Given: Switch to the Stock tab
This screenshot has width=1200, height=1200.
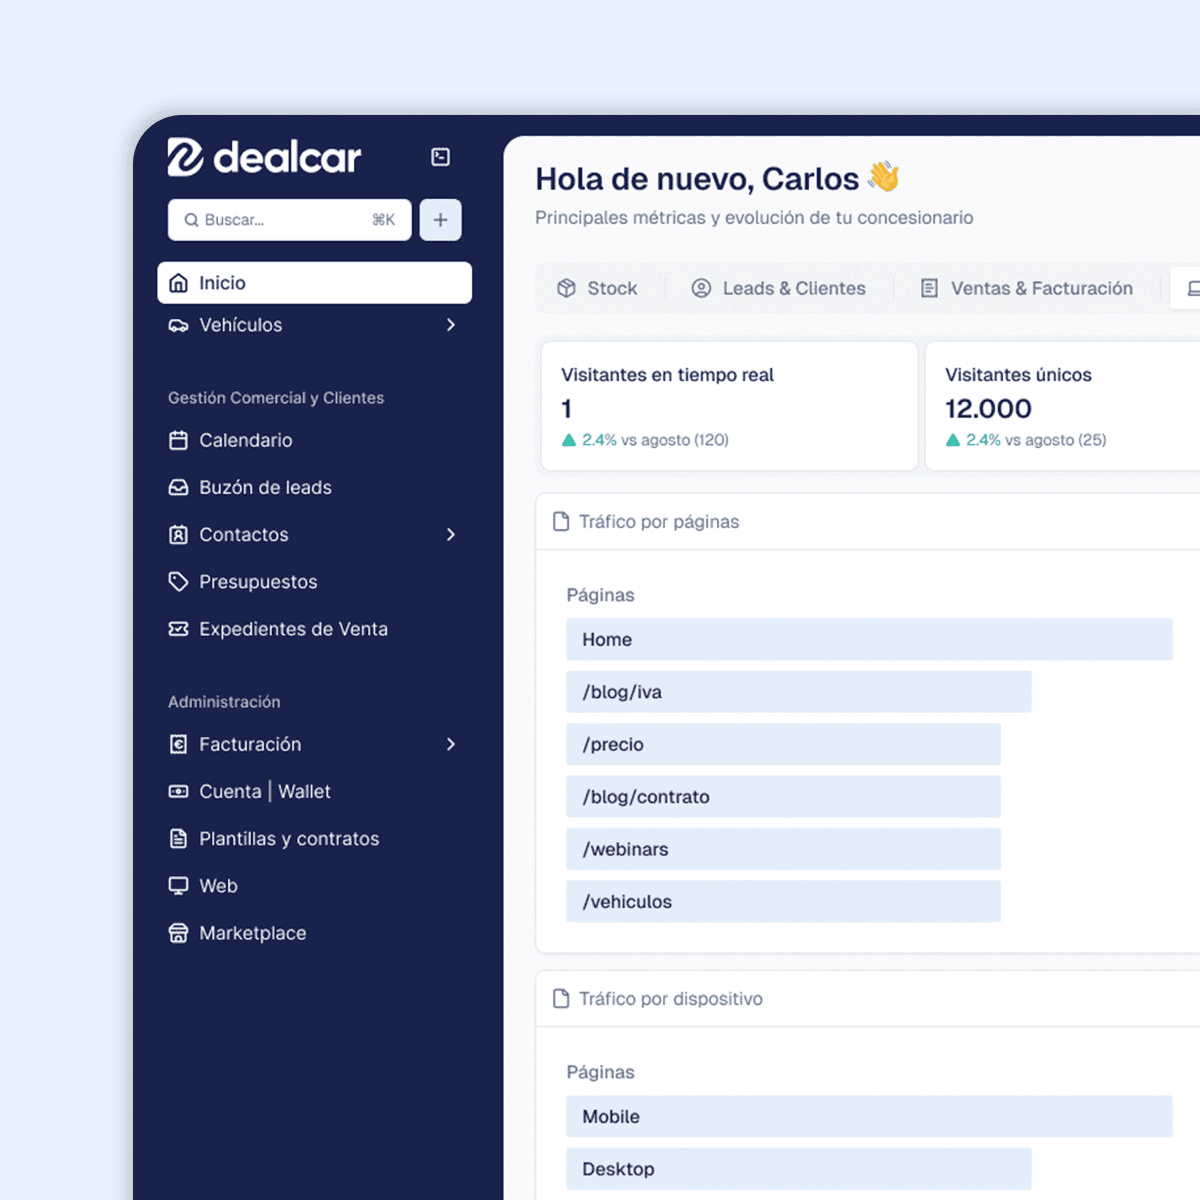Looking at the screenshot, I should pos(598,288).
